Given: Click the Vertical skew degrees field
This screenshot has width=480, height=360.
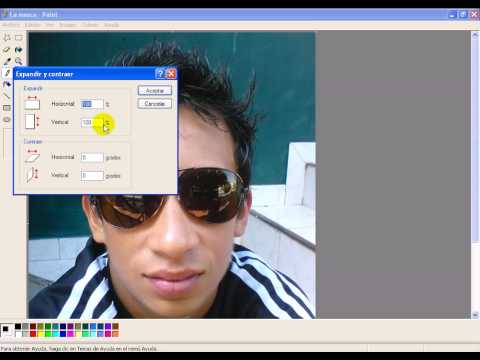Looking at the screenshot, I should (92, 175).
